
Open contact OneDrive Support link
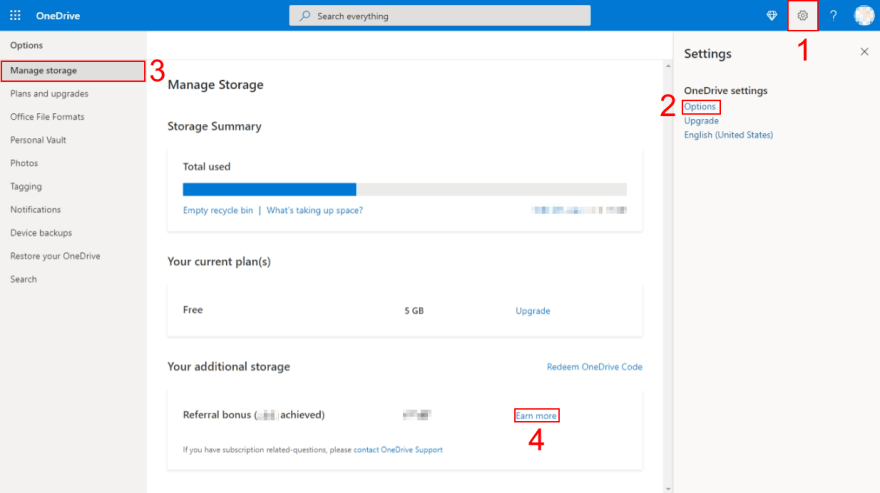click(x=398, y=450)
